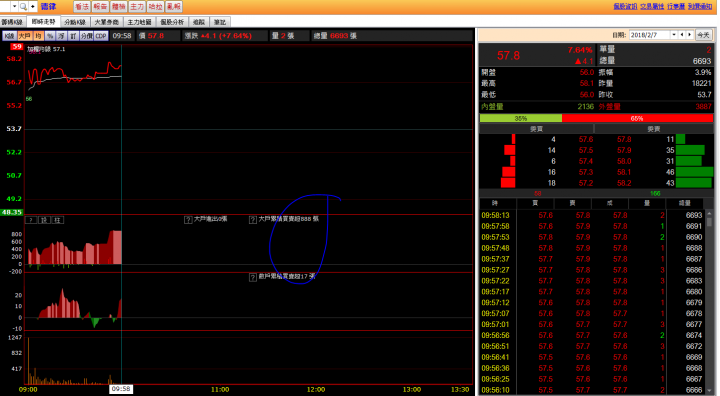The width and height of the screenshot is (720, 396).
Task: Click the ? help icon in large-holder panel
Action: tap(31, 220)
